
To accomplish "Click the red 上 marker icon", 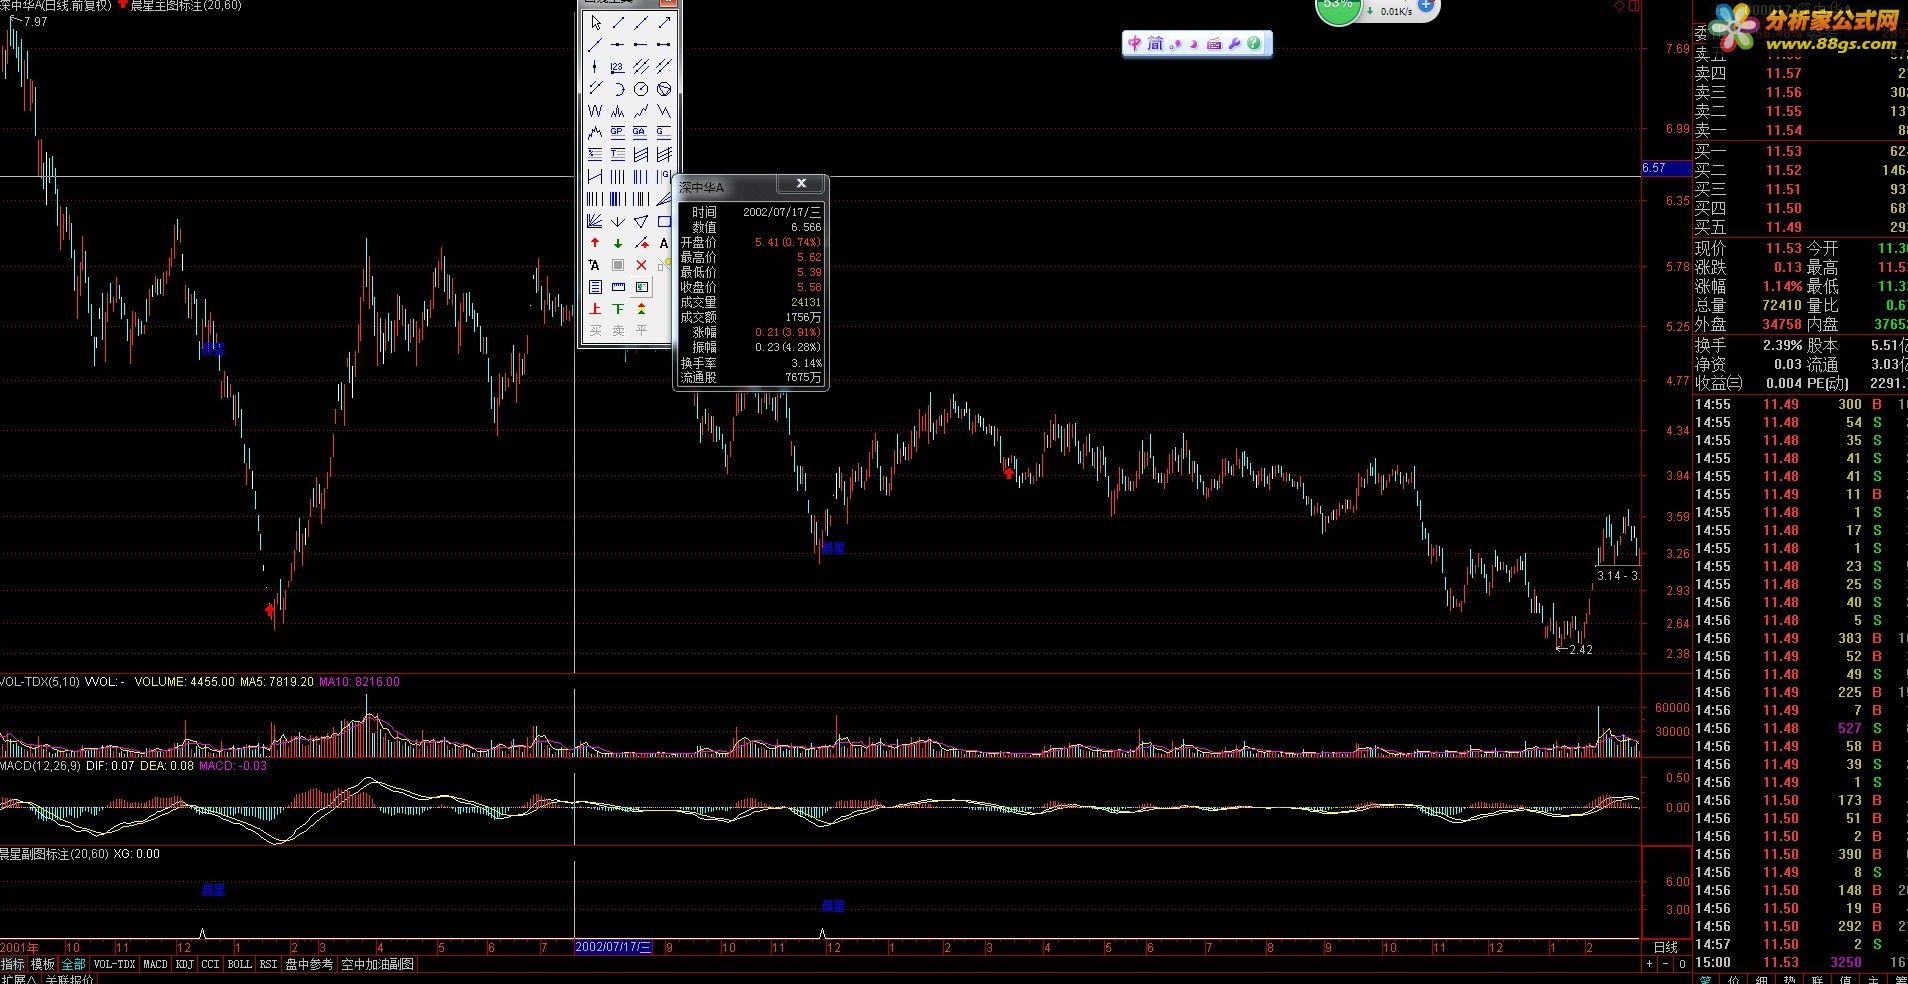I will coord(595,309).
